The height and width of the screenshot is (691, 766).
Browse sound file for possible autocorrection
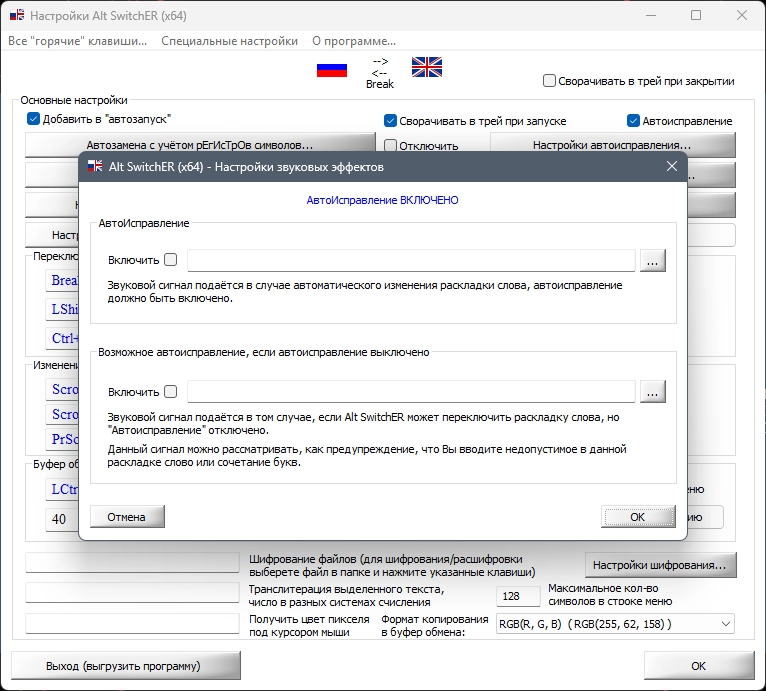click(x=653, y=392)
